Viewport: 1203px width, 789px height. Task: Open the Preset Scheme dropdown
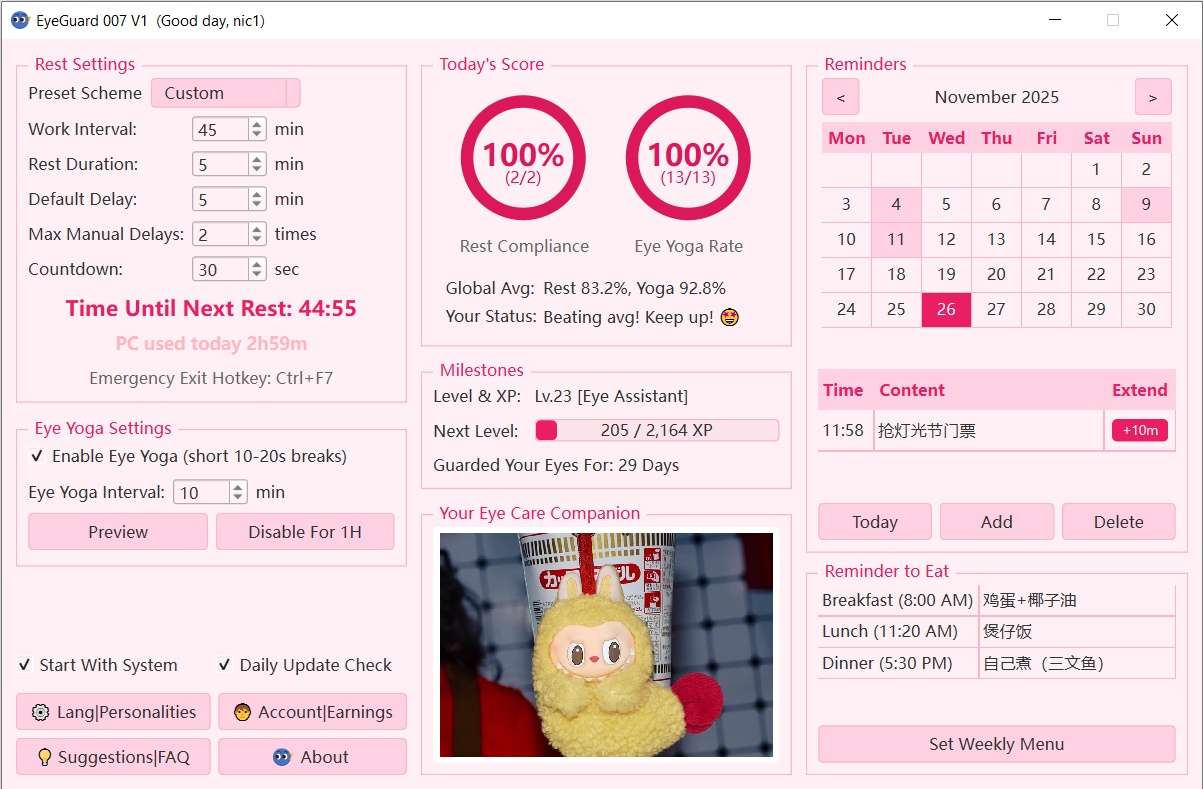click(x=225, y=93)
